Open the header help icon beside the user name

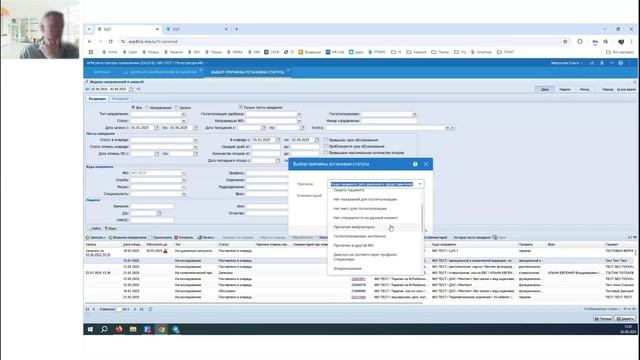621,63
